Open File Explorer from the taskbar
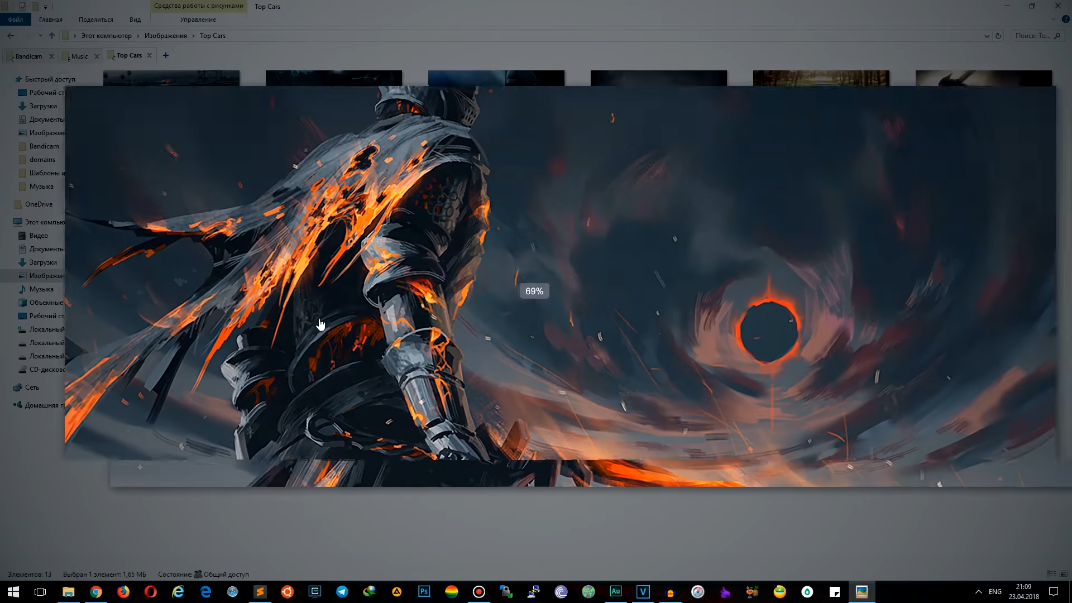Screen dimensions: 1072x603 click(x=68, y=591)
